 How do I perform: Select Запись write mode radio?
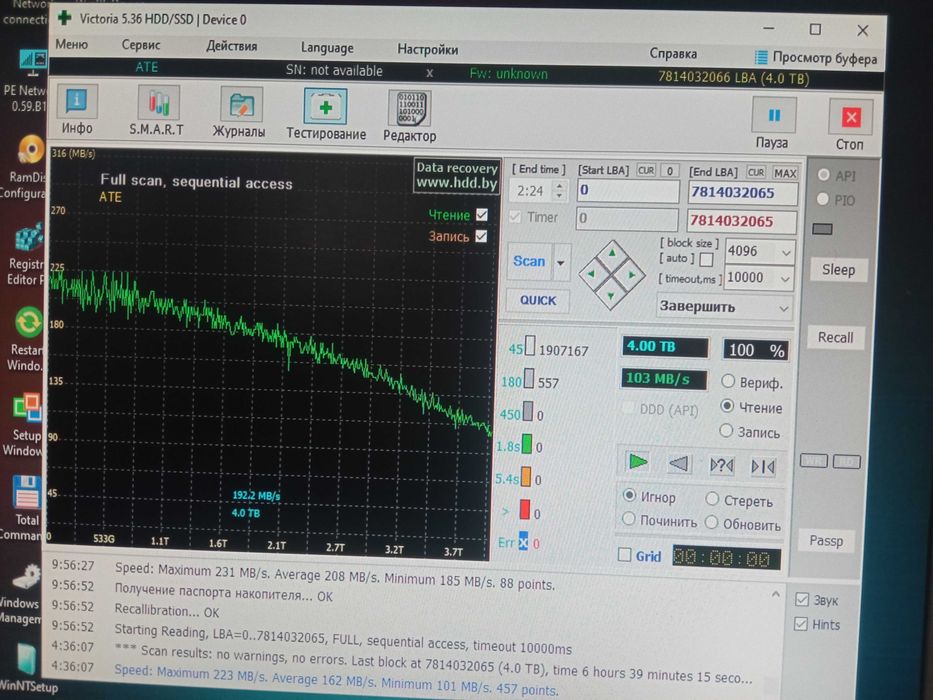tap(726, 430)
